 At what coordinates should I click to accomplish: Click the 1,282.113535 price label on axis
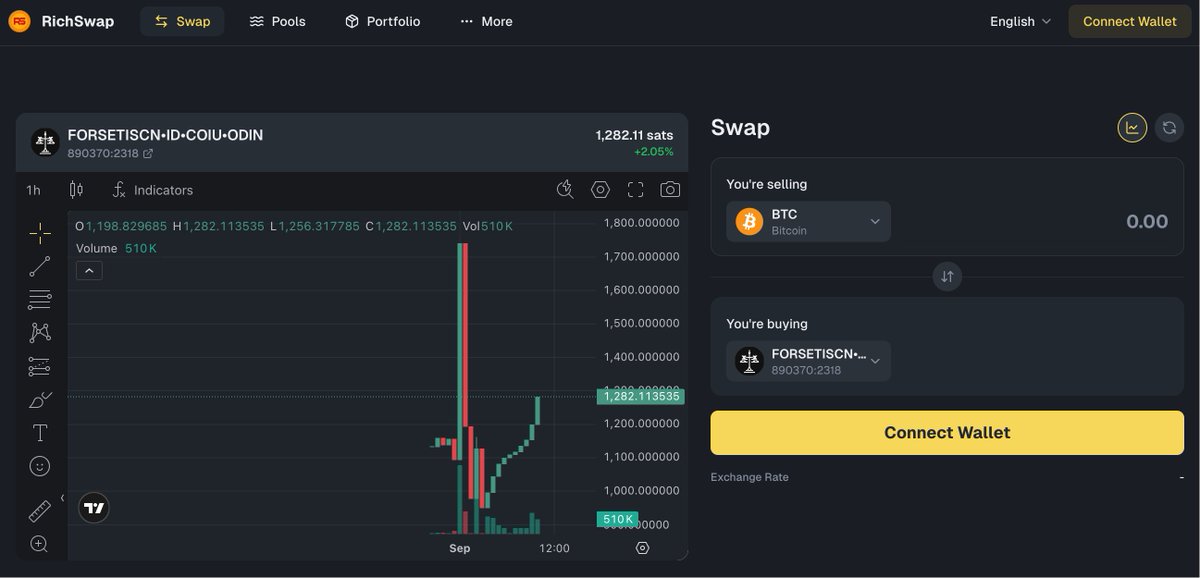click(x=641, y=396)
